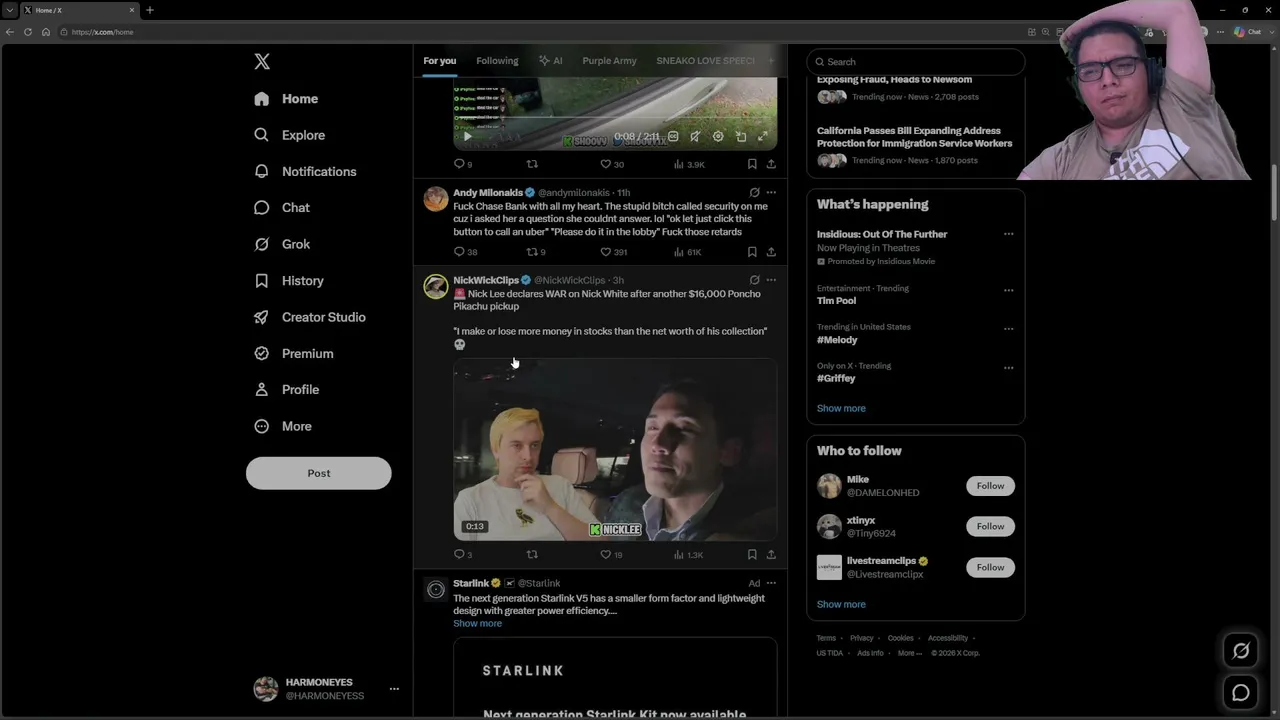Expand the More menu in the sidebar
1280x720 pixels.
point(282,426)
